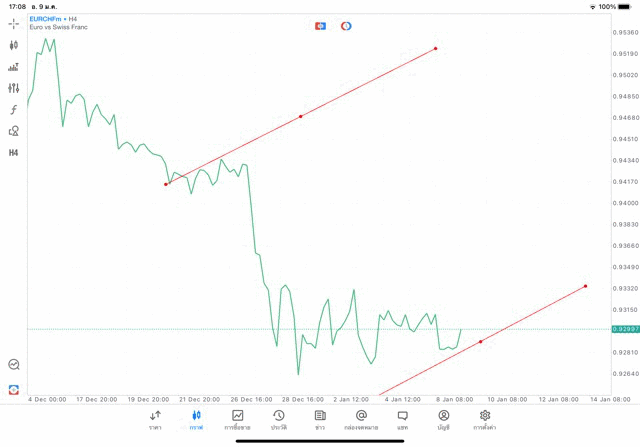Open the การตั้งค่า (Settings) tab

pos(485,419)
